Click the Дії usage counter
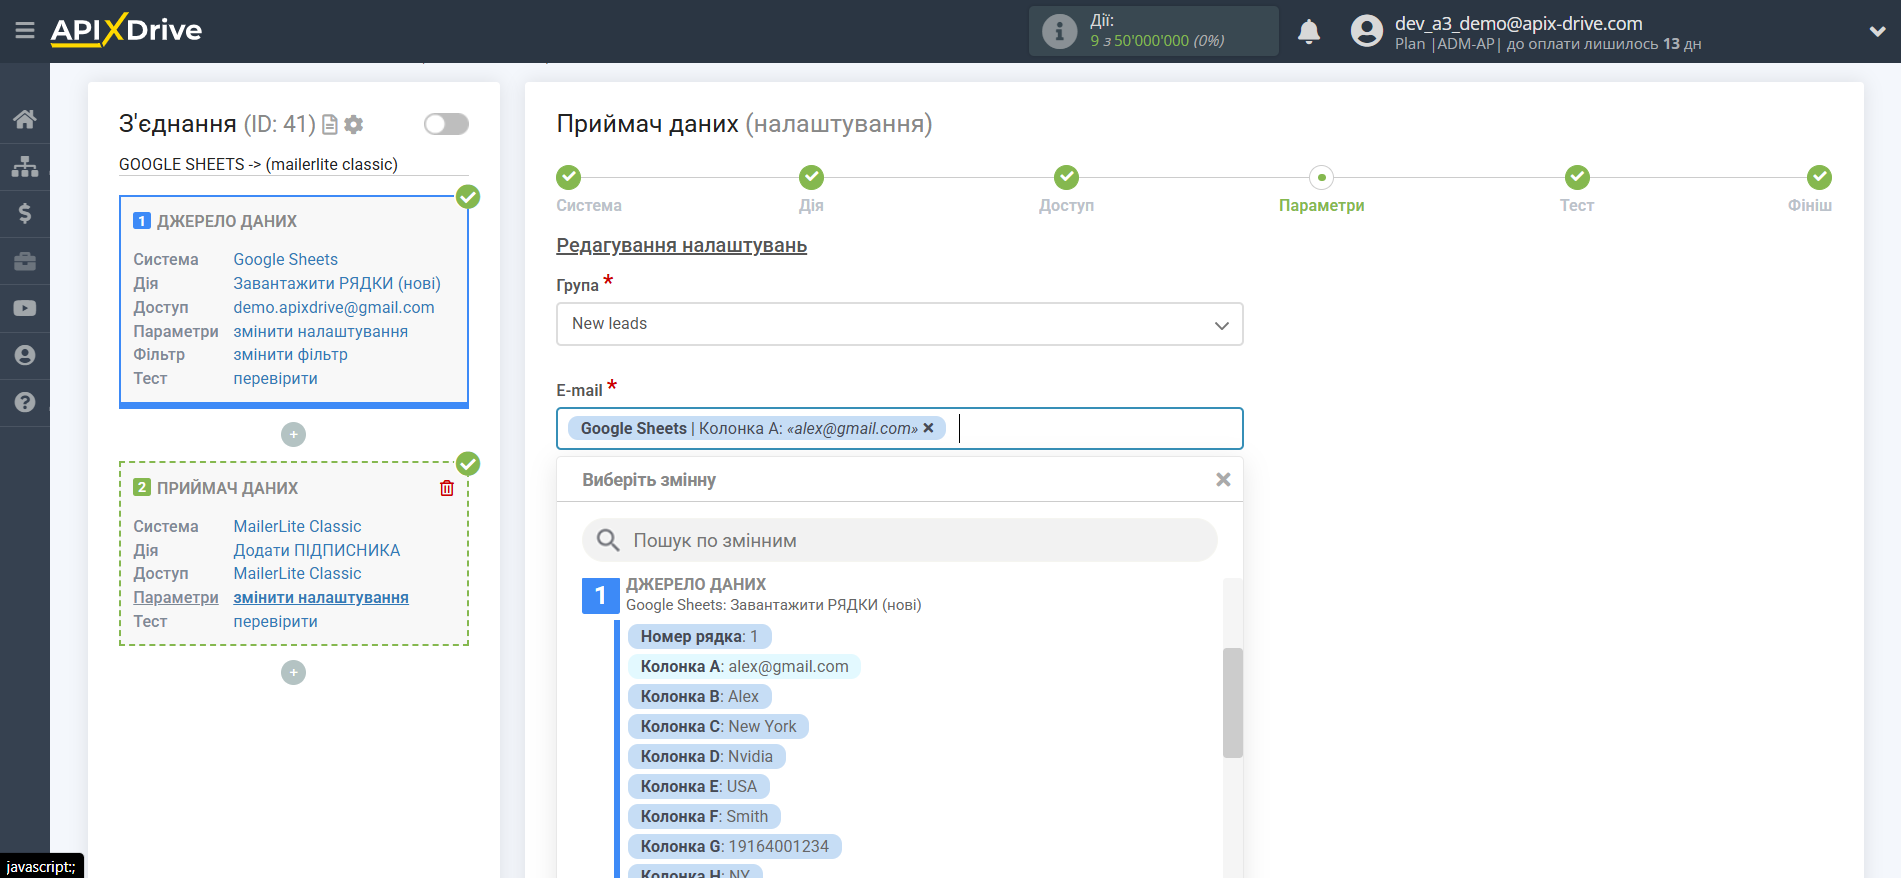This screenshot has height=878, width=1901. (x=1154, y=31)
